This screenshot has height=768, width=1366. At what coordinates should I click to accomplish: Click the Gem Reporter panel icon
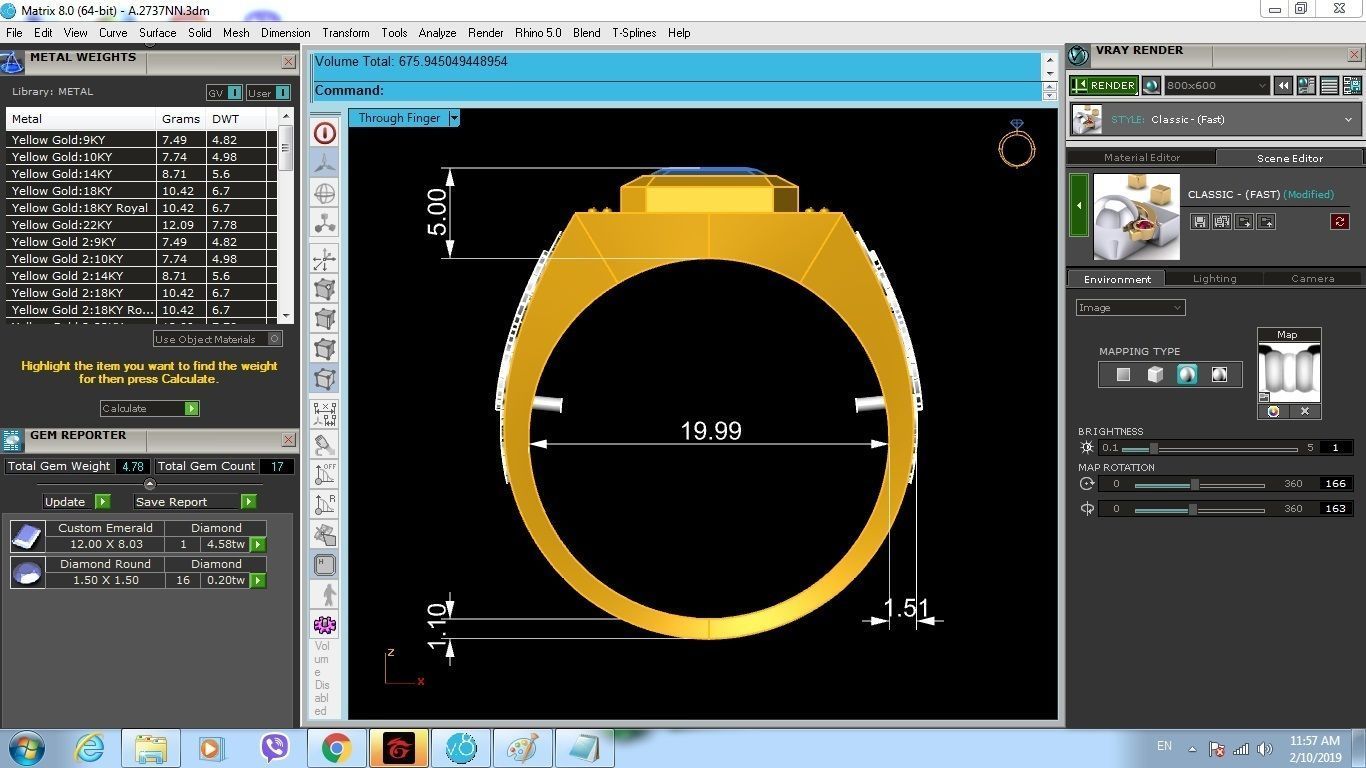click(12, 440)
